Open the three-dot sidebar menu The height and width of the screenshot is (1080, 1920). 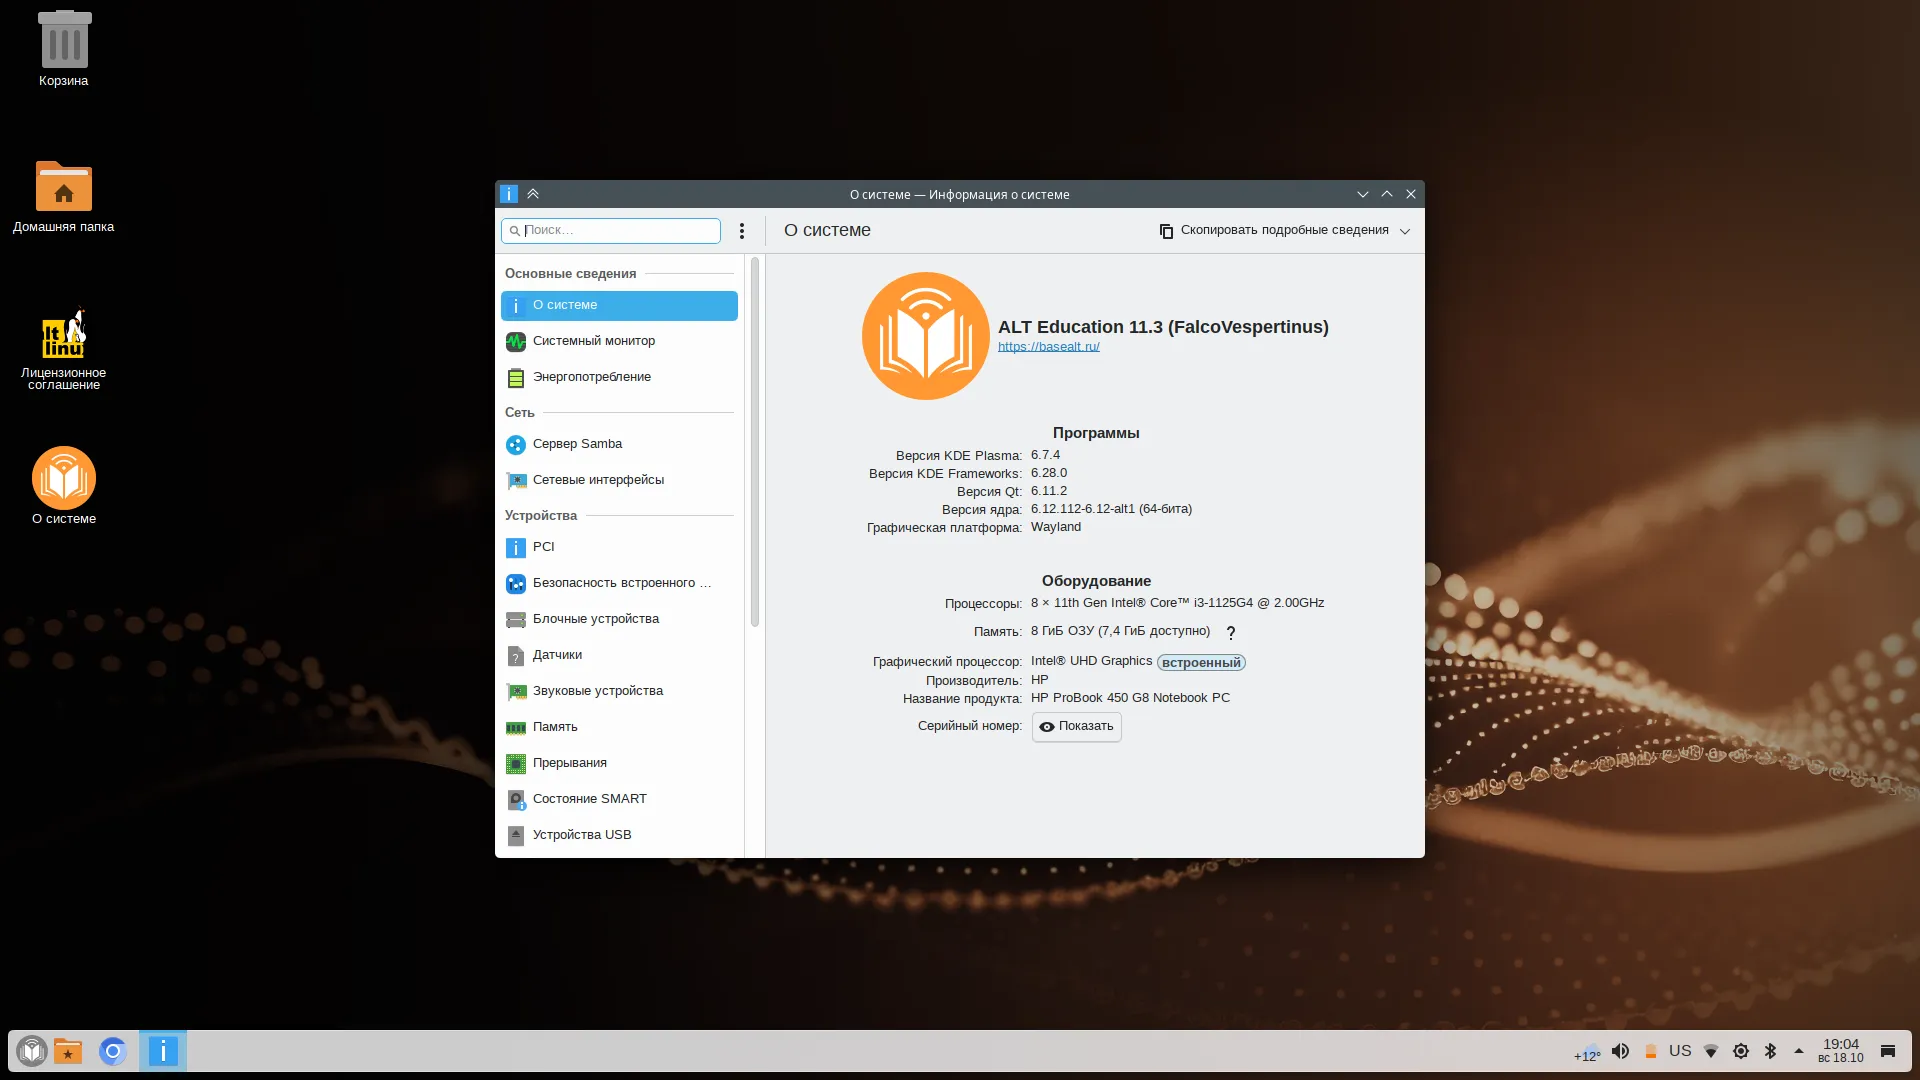coord(741,231)
